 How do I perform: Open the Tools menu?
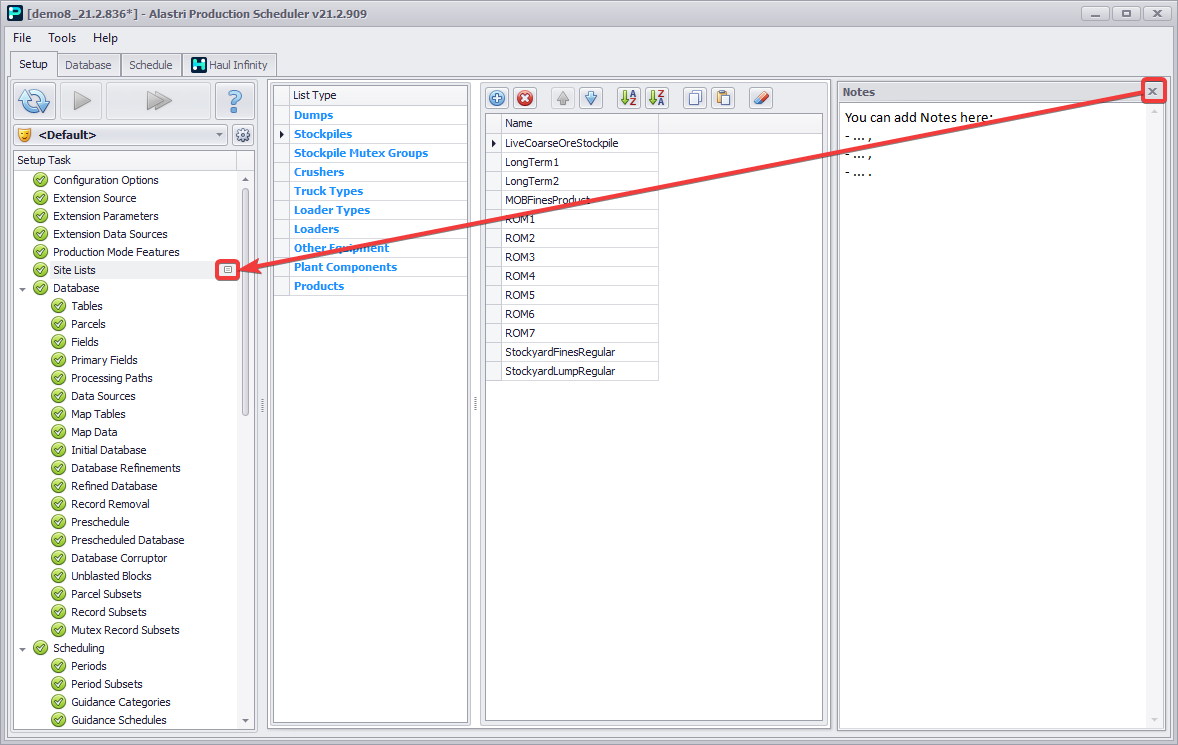pyautogui.click(x=62, y=38)
